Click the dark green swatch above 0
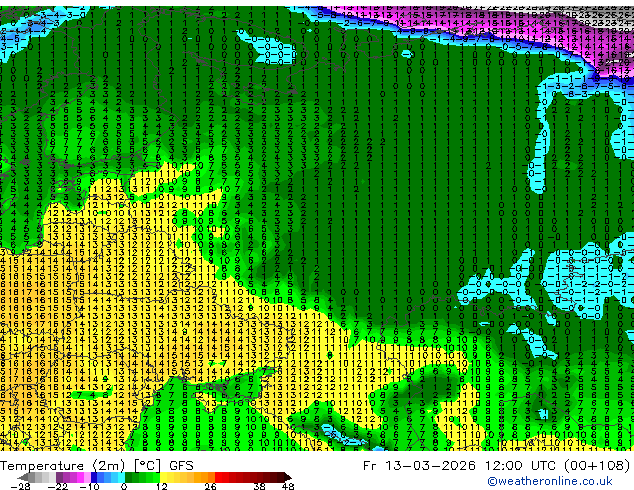The image size is (634, 490). point(129,477)
